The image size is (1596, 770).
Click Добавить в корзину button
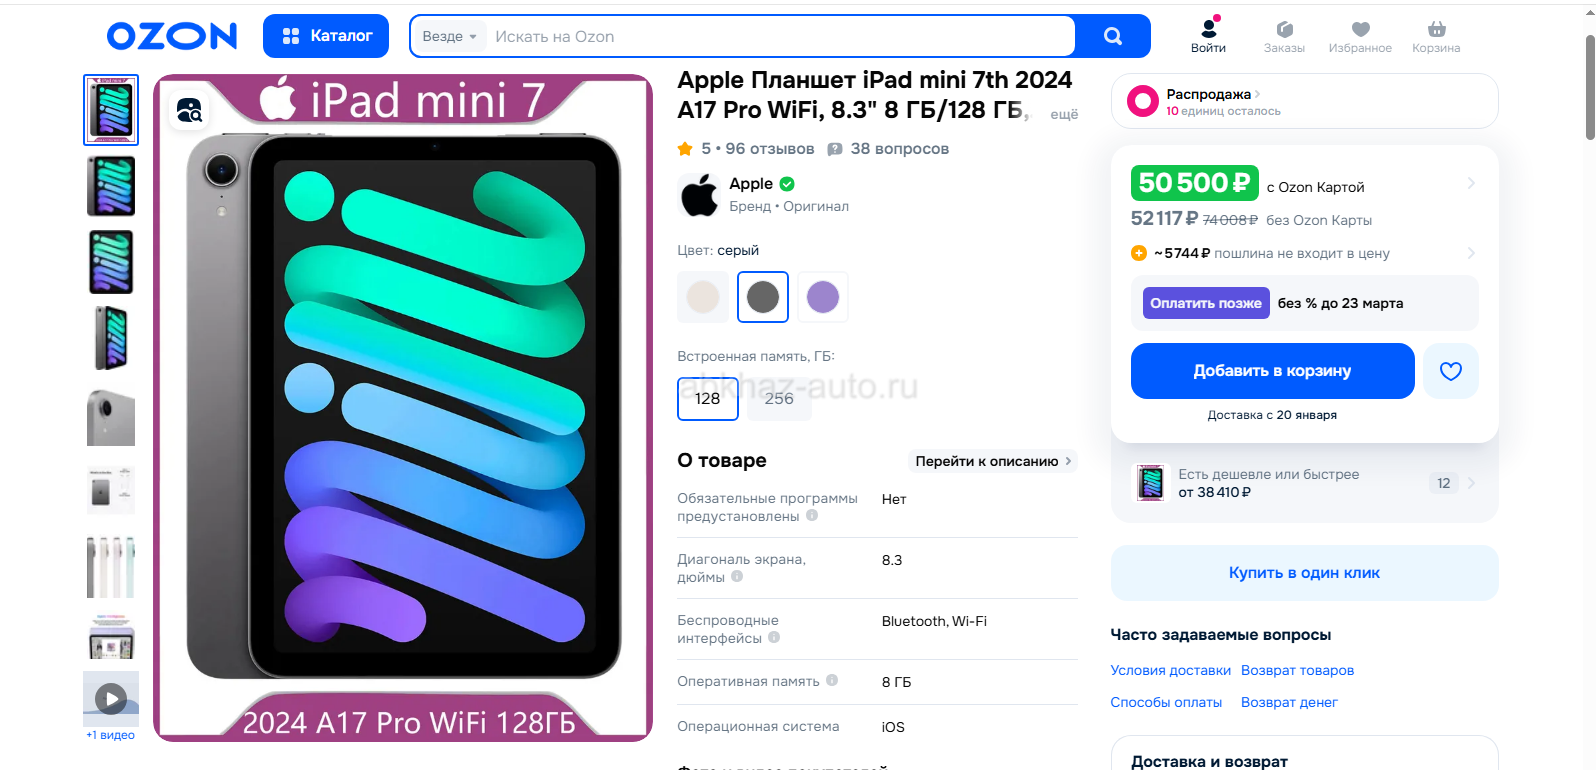[1272, 371]
